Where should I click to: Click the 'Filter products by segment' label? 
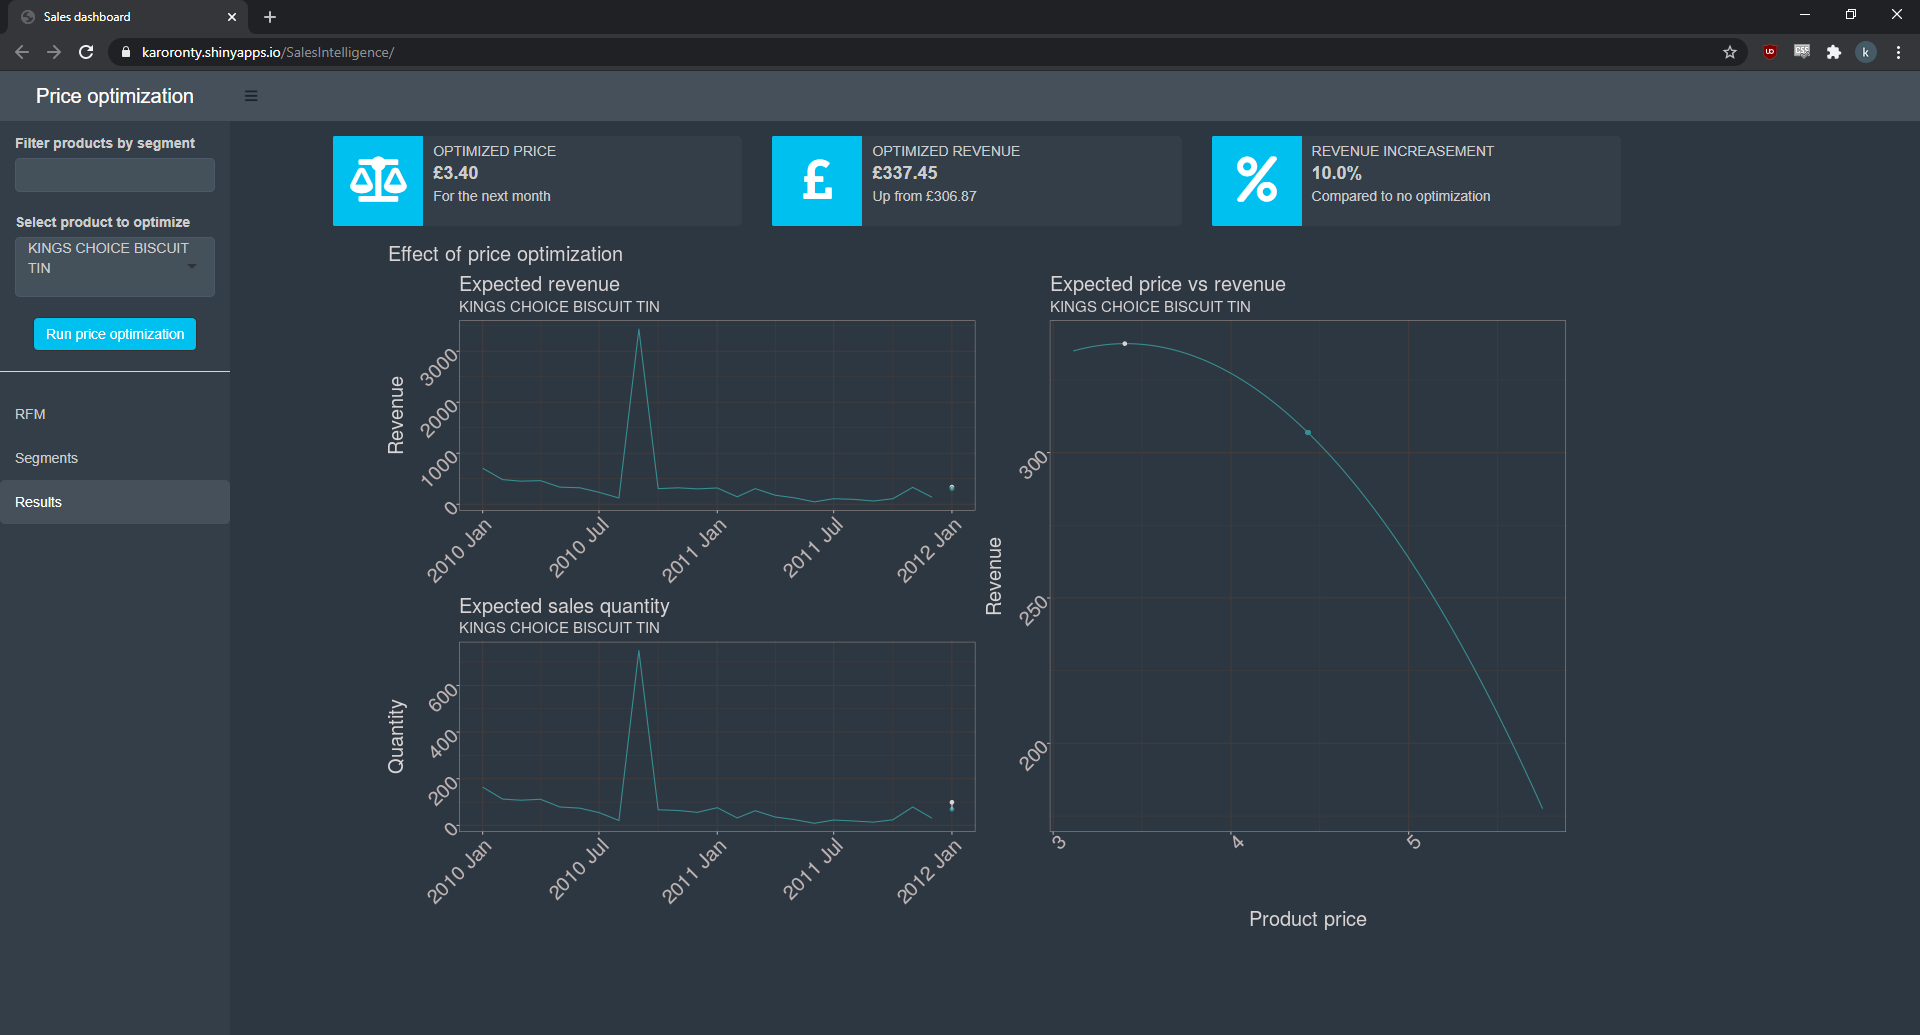point(105,143)
